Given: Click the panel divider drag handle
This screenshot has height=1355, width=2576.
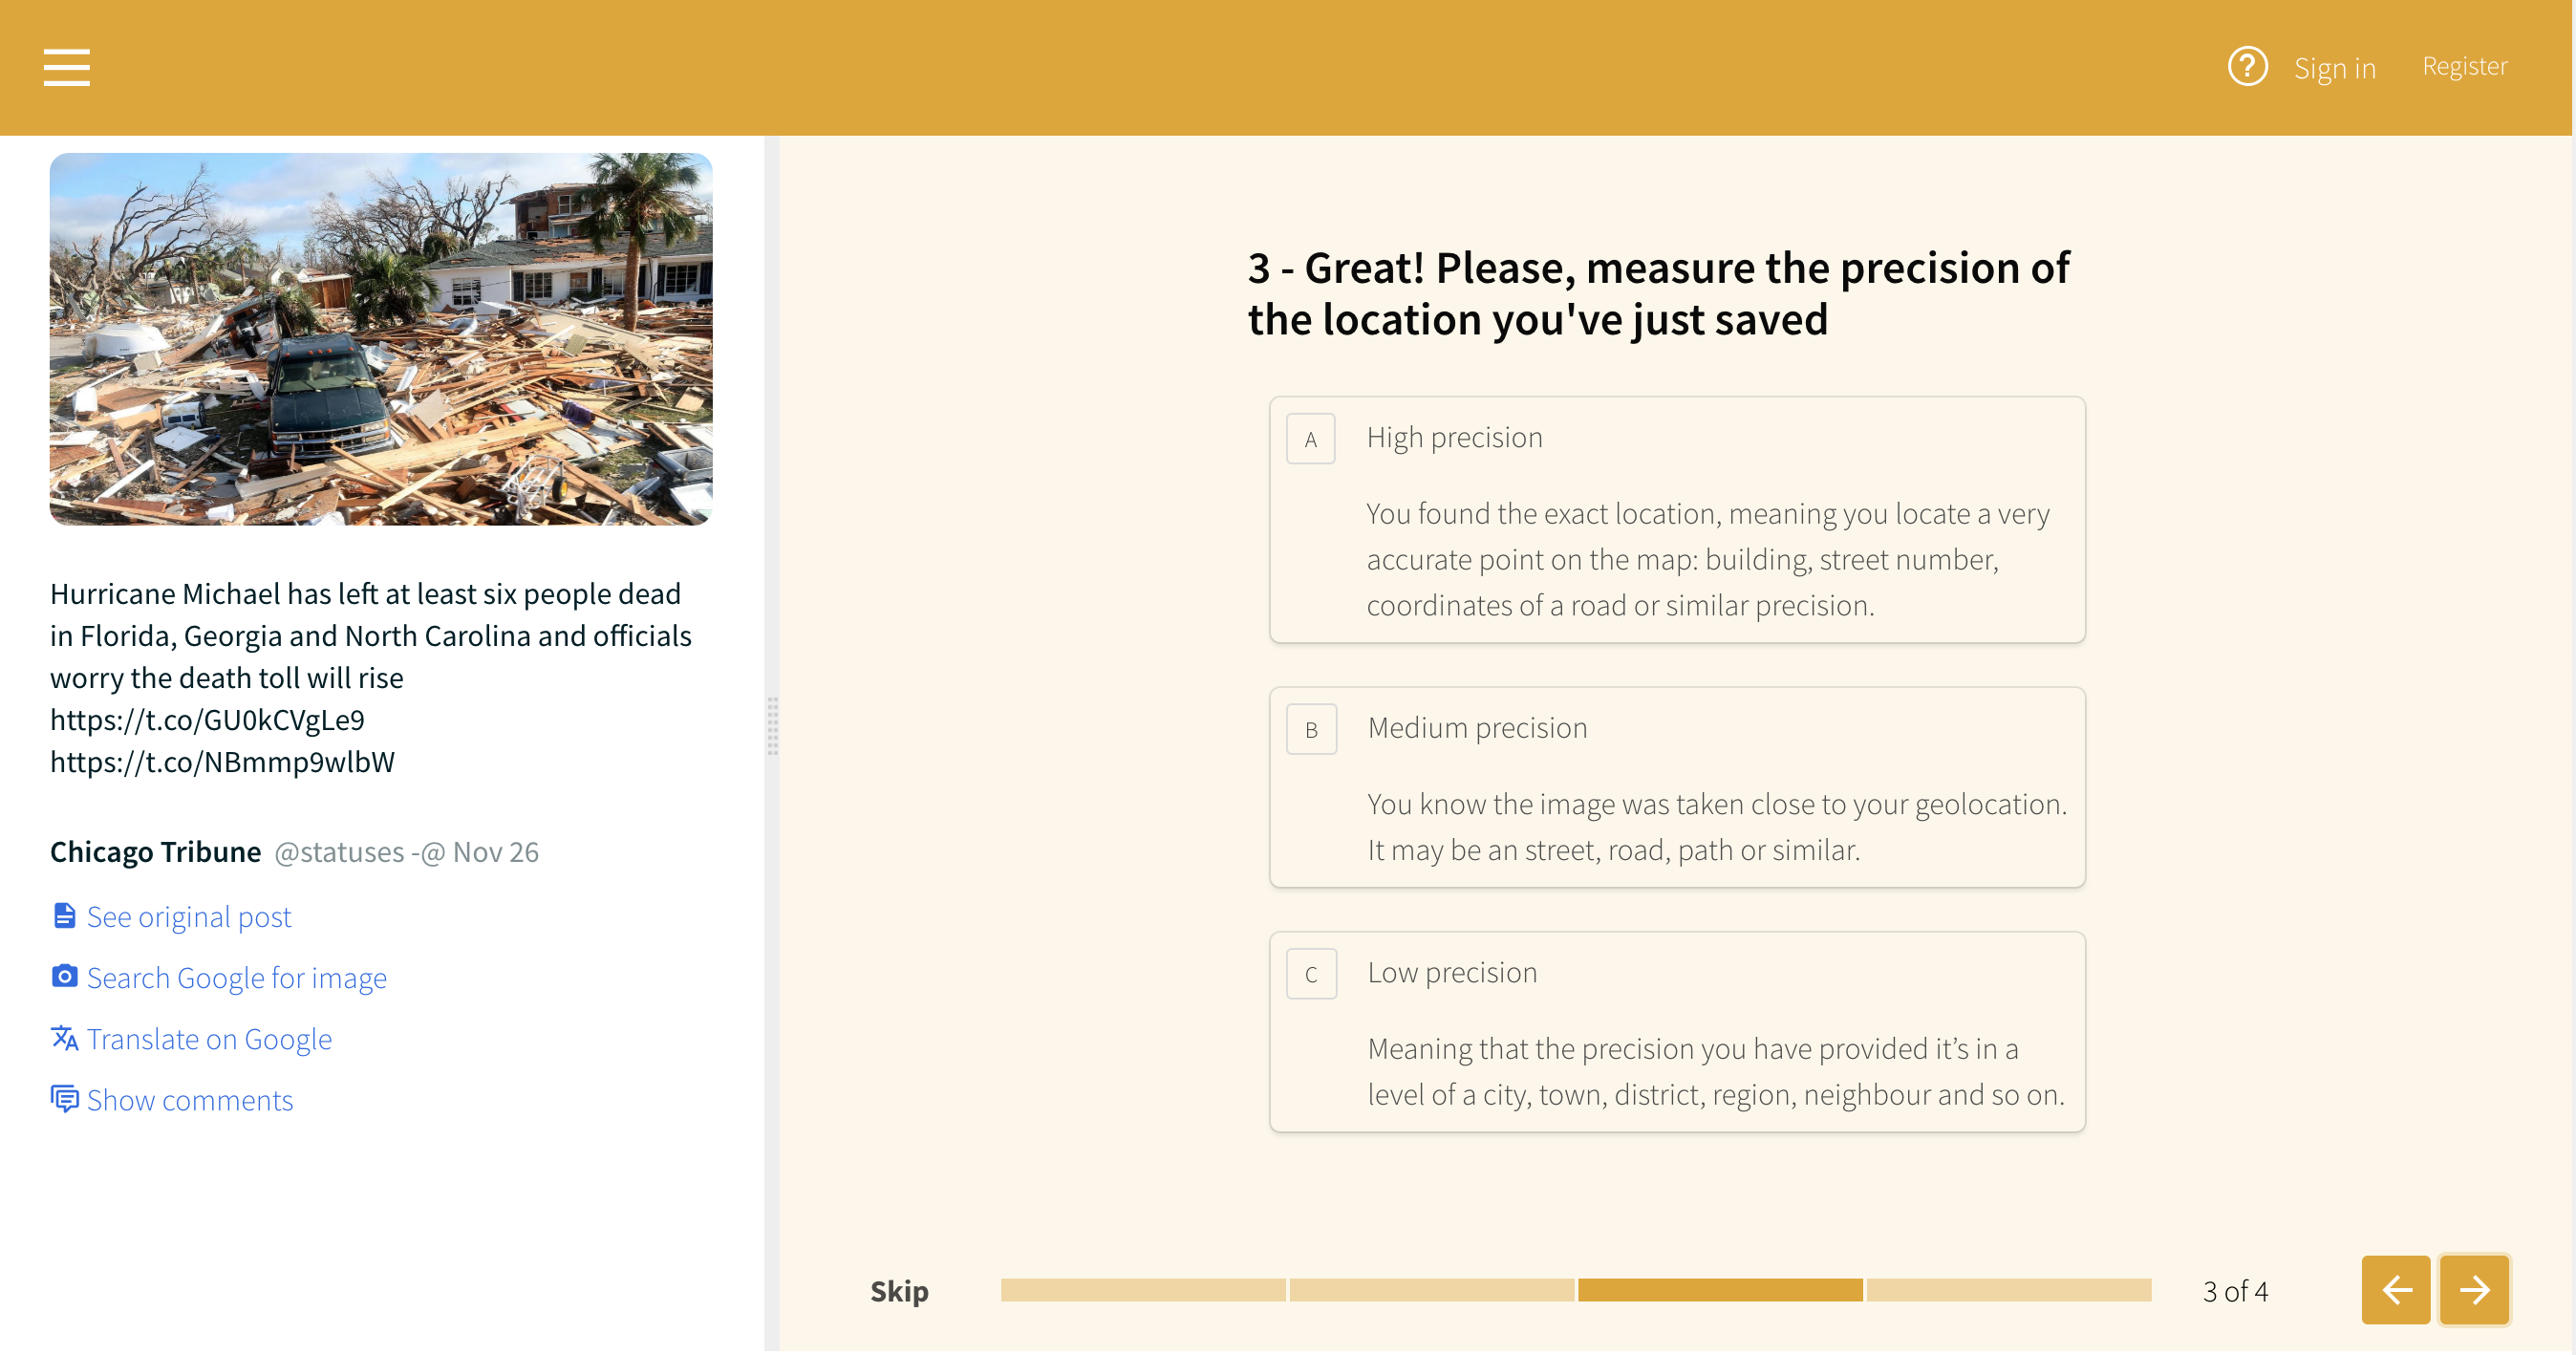Looking at the screenshot, I should click(772, 725).
